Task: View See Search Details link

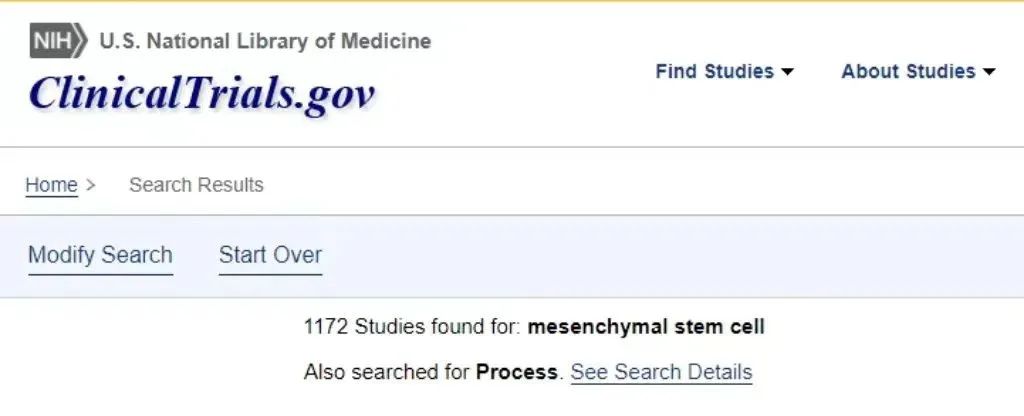Action: (662, 372)
